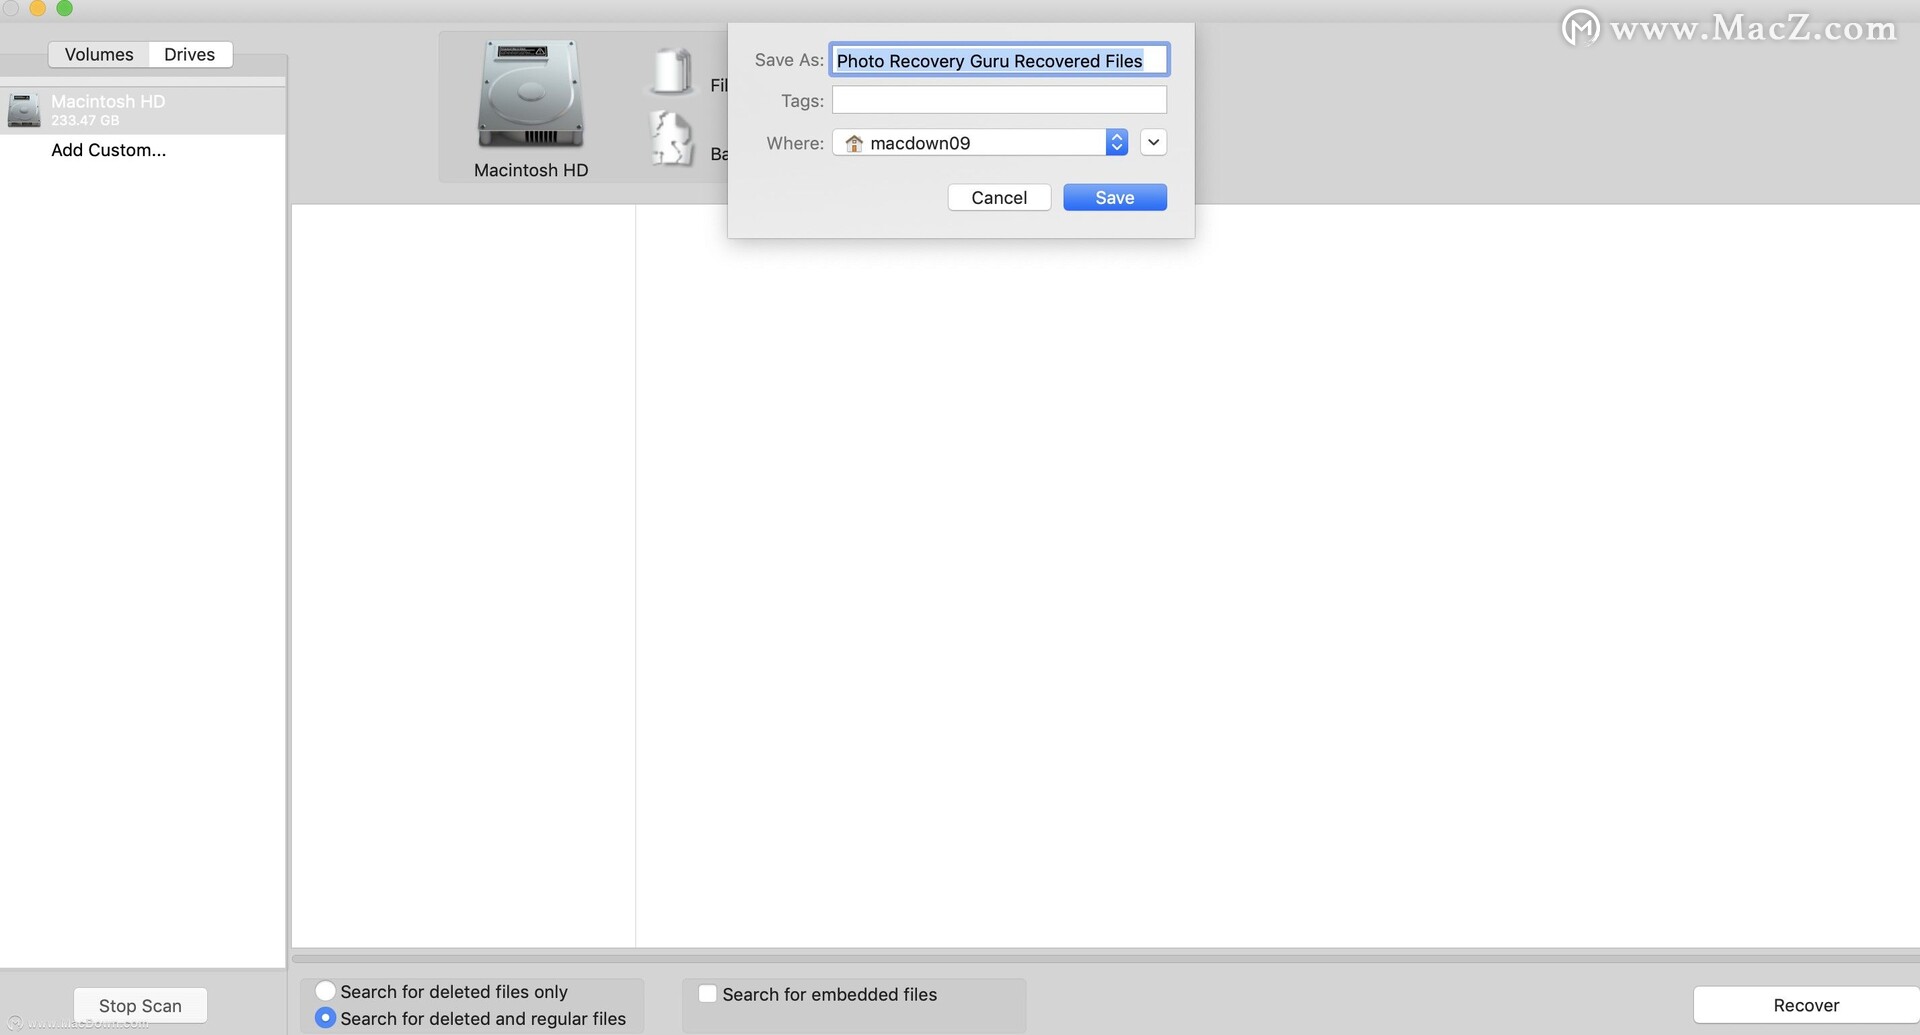Choose Add Custom... in the sidebar
The image size is (1920, 1035).
point(109,150)
